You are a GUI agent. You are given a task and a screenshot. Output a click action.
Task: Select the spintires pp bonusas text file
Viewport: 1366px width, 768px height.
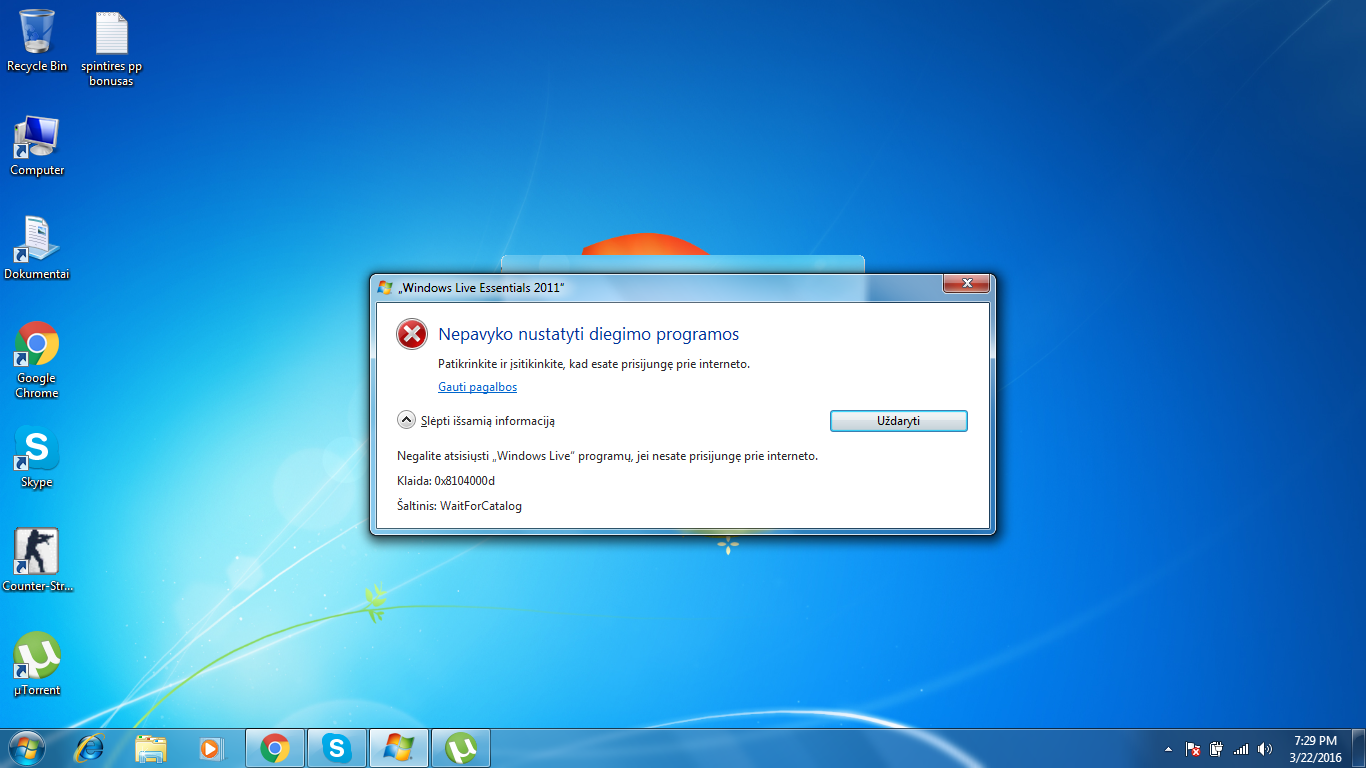pyautogui.click(x=111, y=48)
